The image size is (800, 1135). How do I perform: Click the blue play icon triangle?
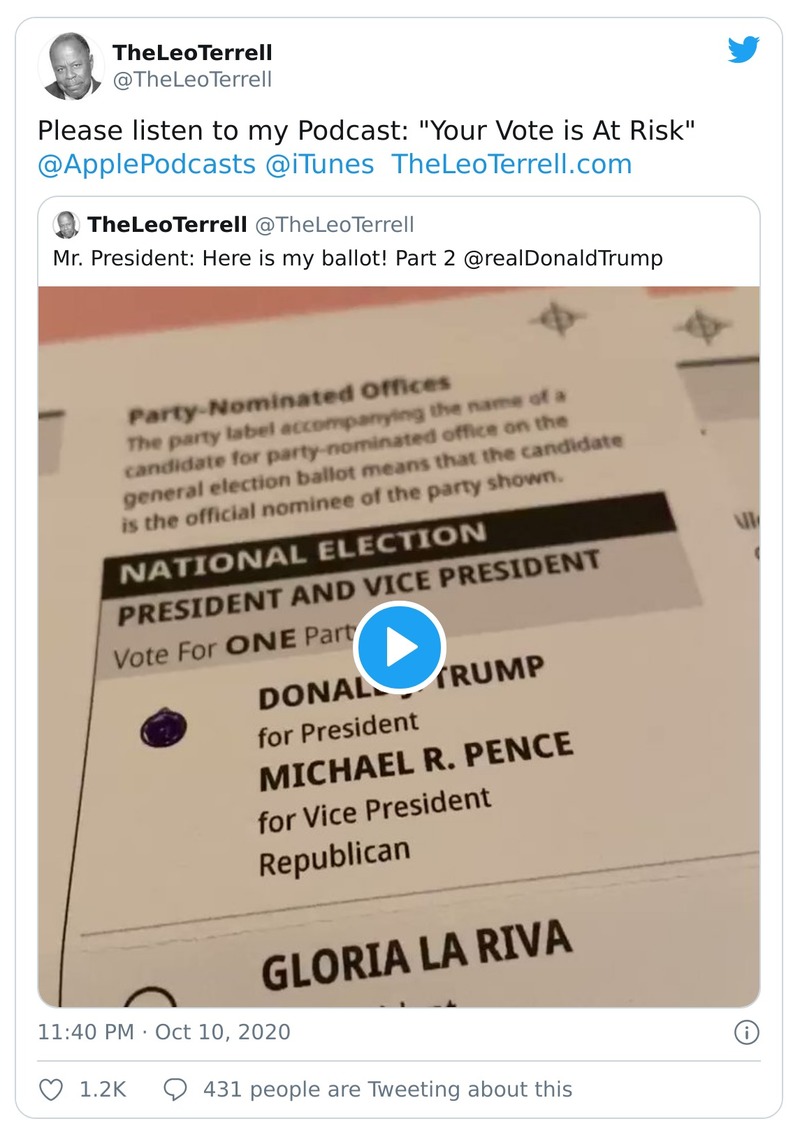click(398, 648)
